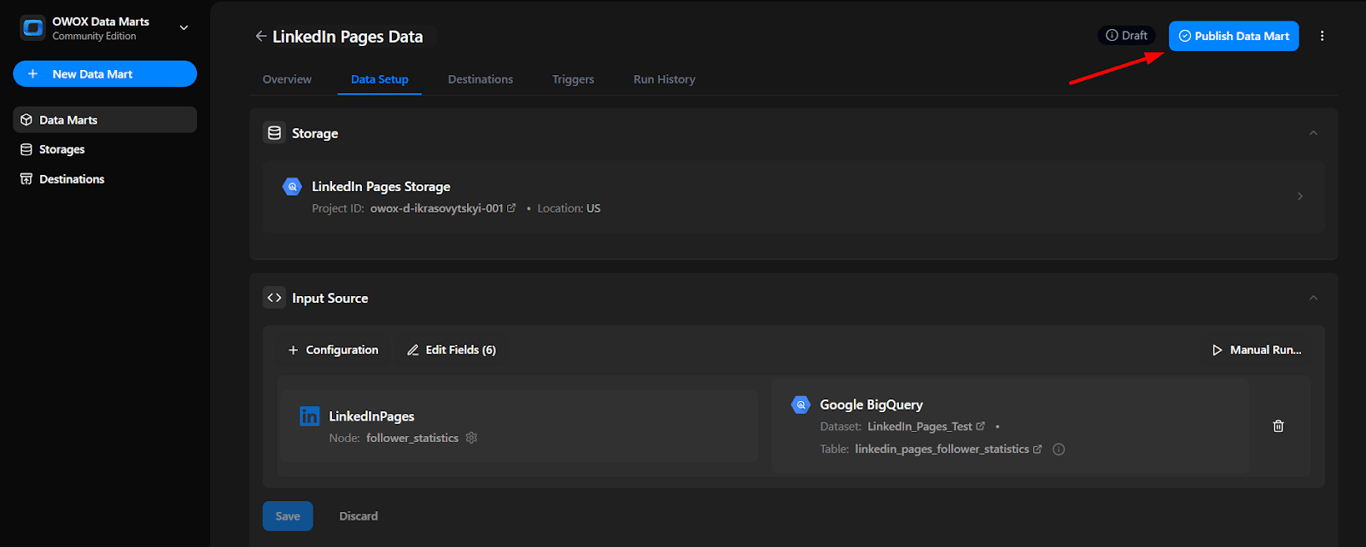Publish the Data Mart
The image size is (1366, 547).
tap(1234, 36)
